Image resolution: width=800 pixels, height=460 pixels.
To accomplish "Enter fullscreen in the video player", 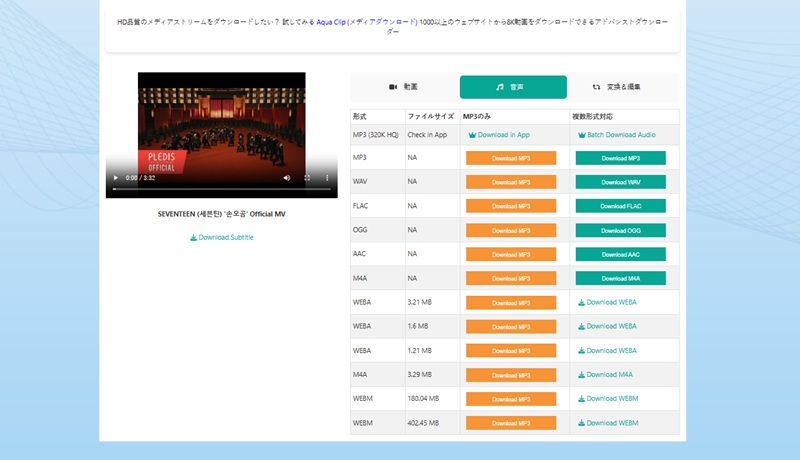I will 308,177.
